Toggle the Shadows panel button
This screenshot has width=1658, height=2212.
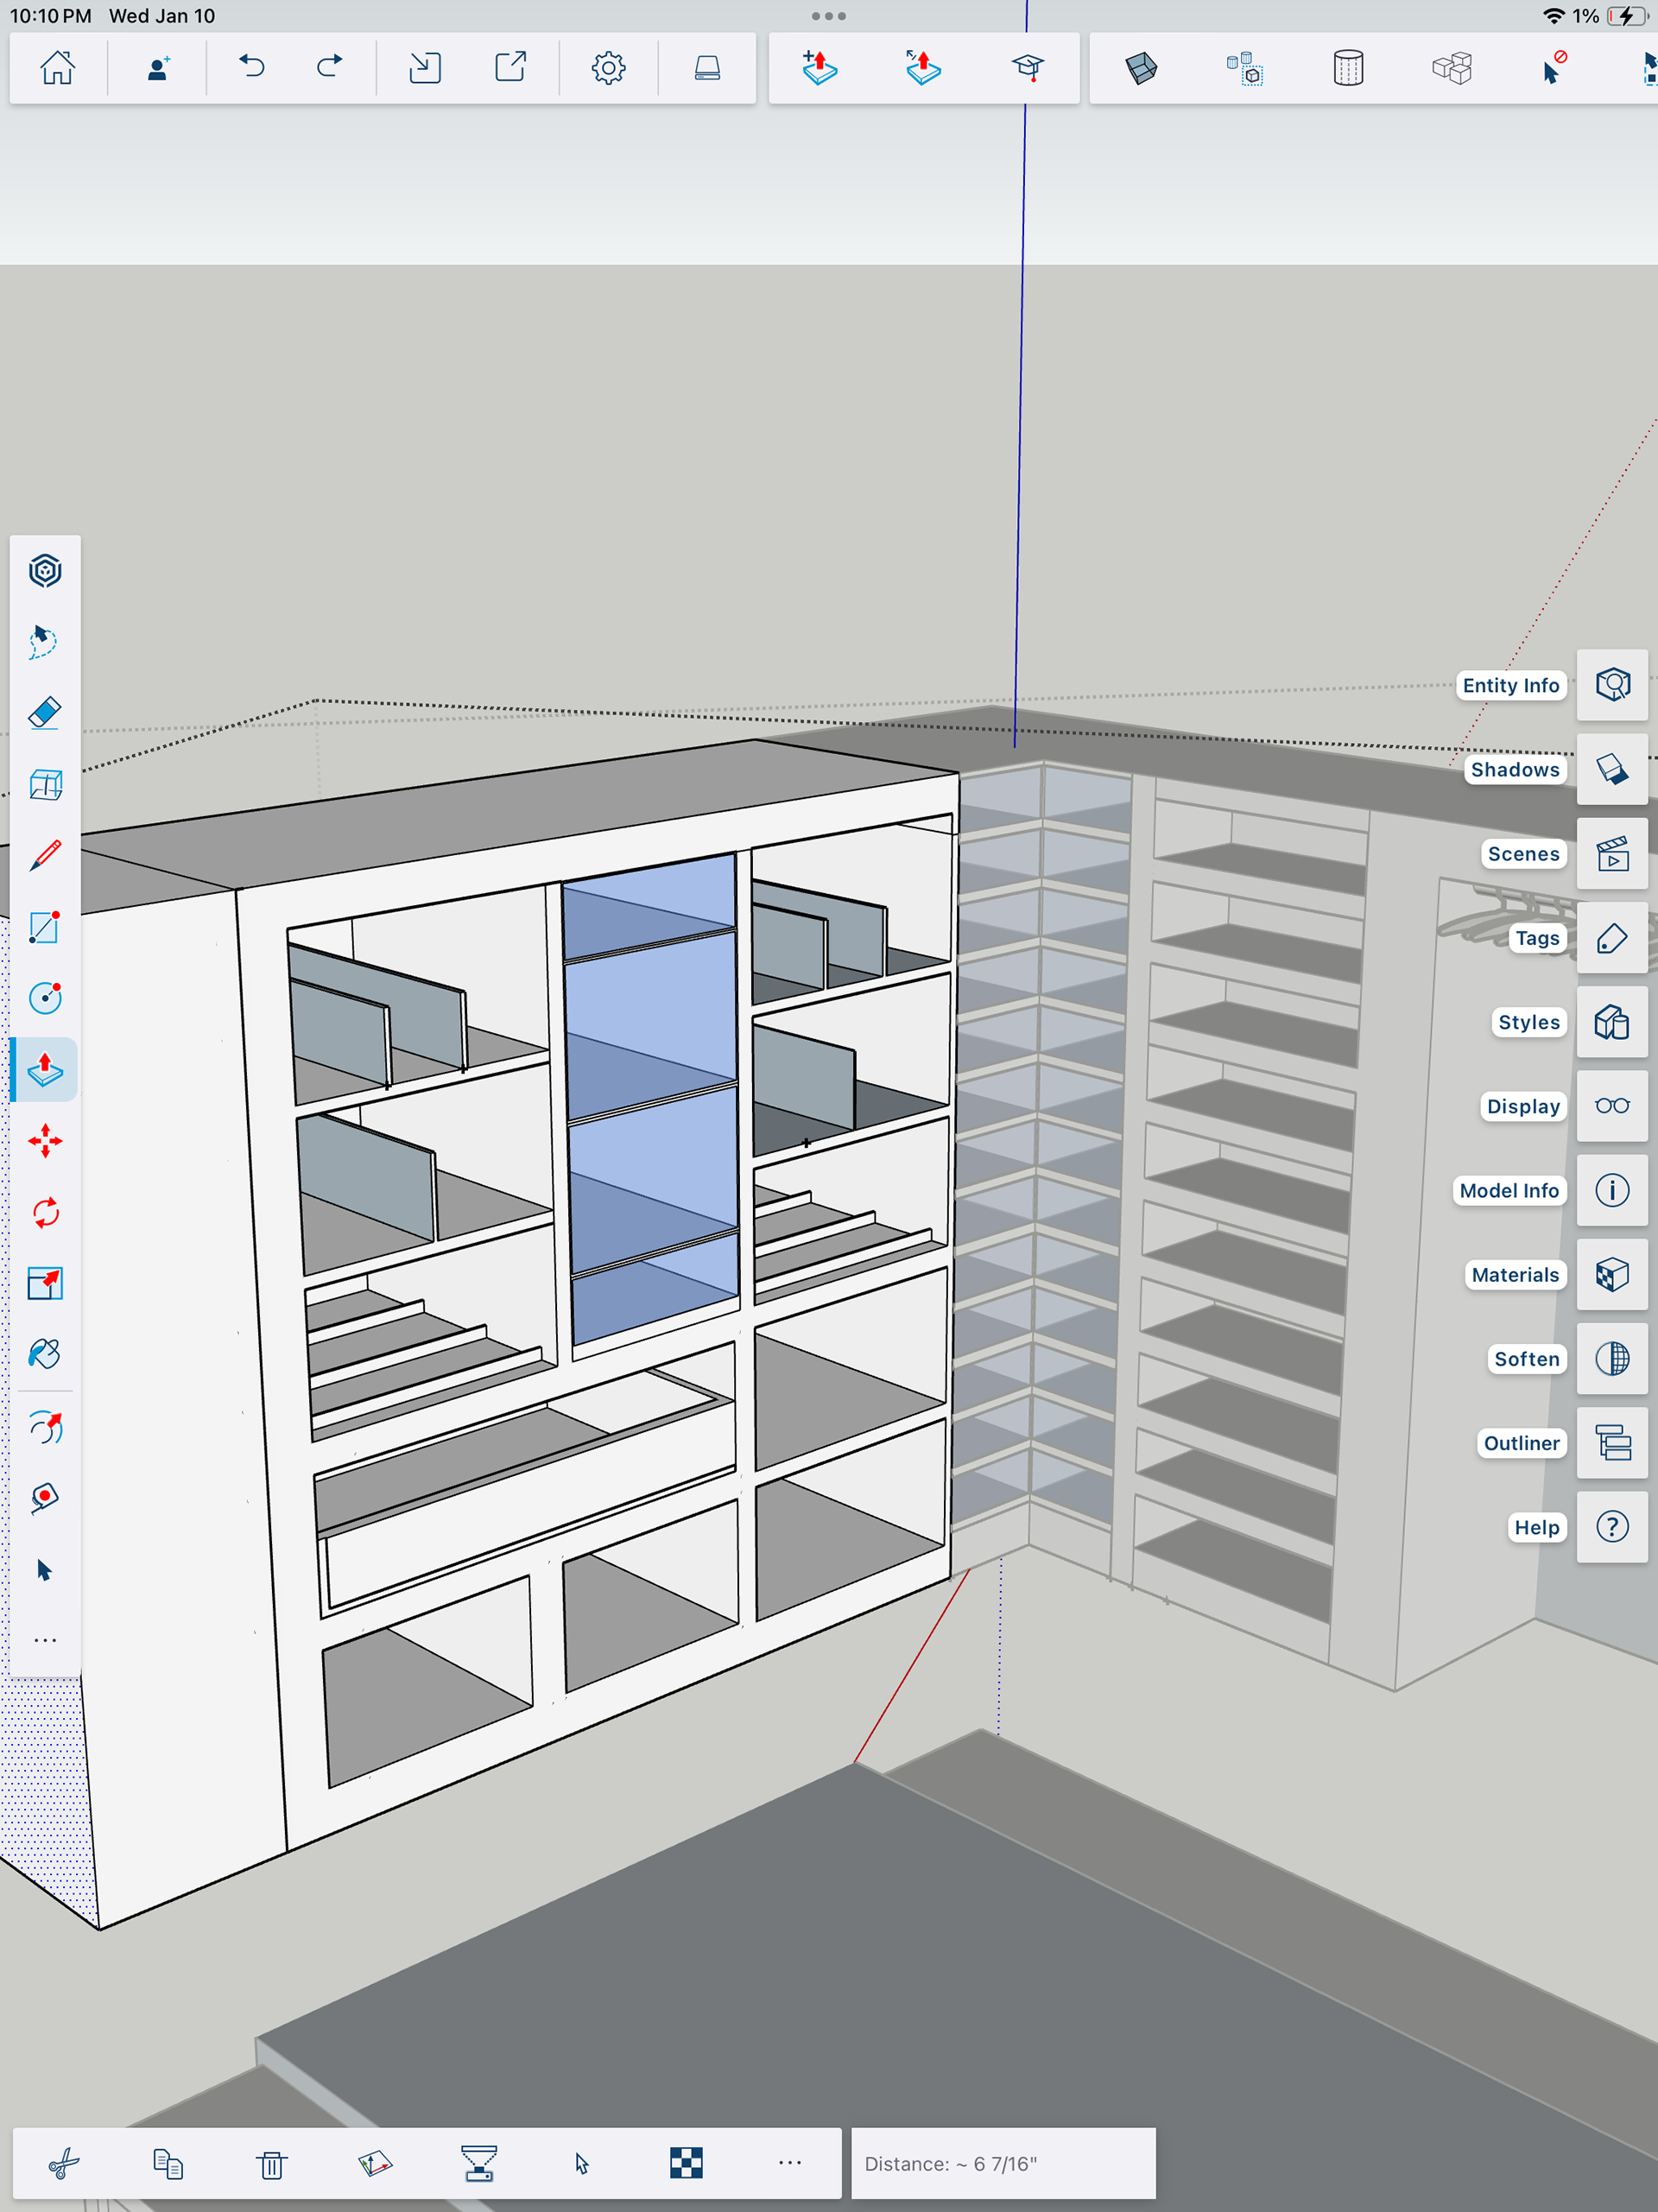click(1612, 769)
